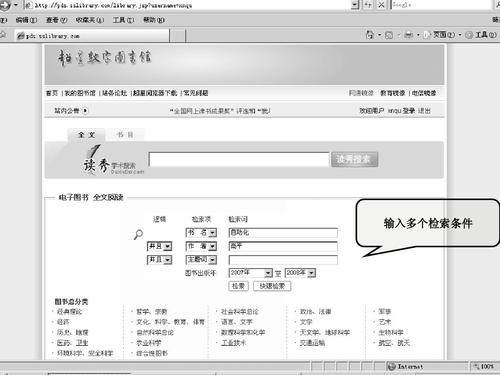500x375 pixels.
Task: Open the address bar history dropdown arrow
Action: 355,5
